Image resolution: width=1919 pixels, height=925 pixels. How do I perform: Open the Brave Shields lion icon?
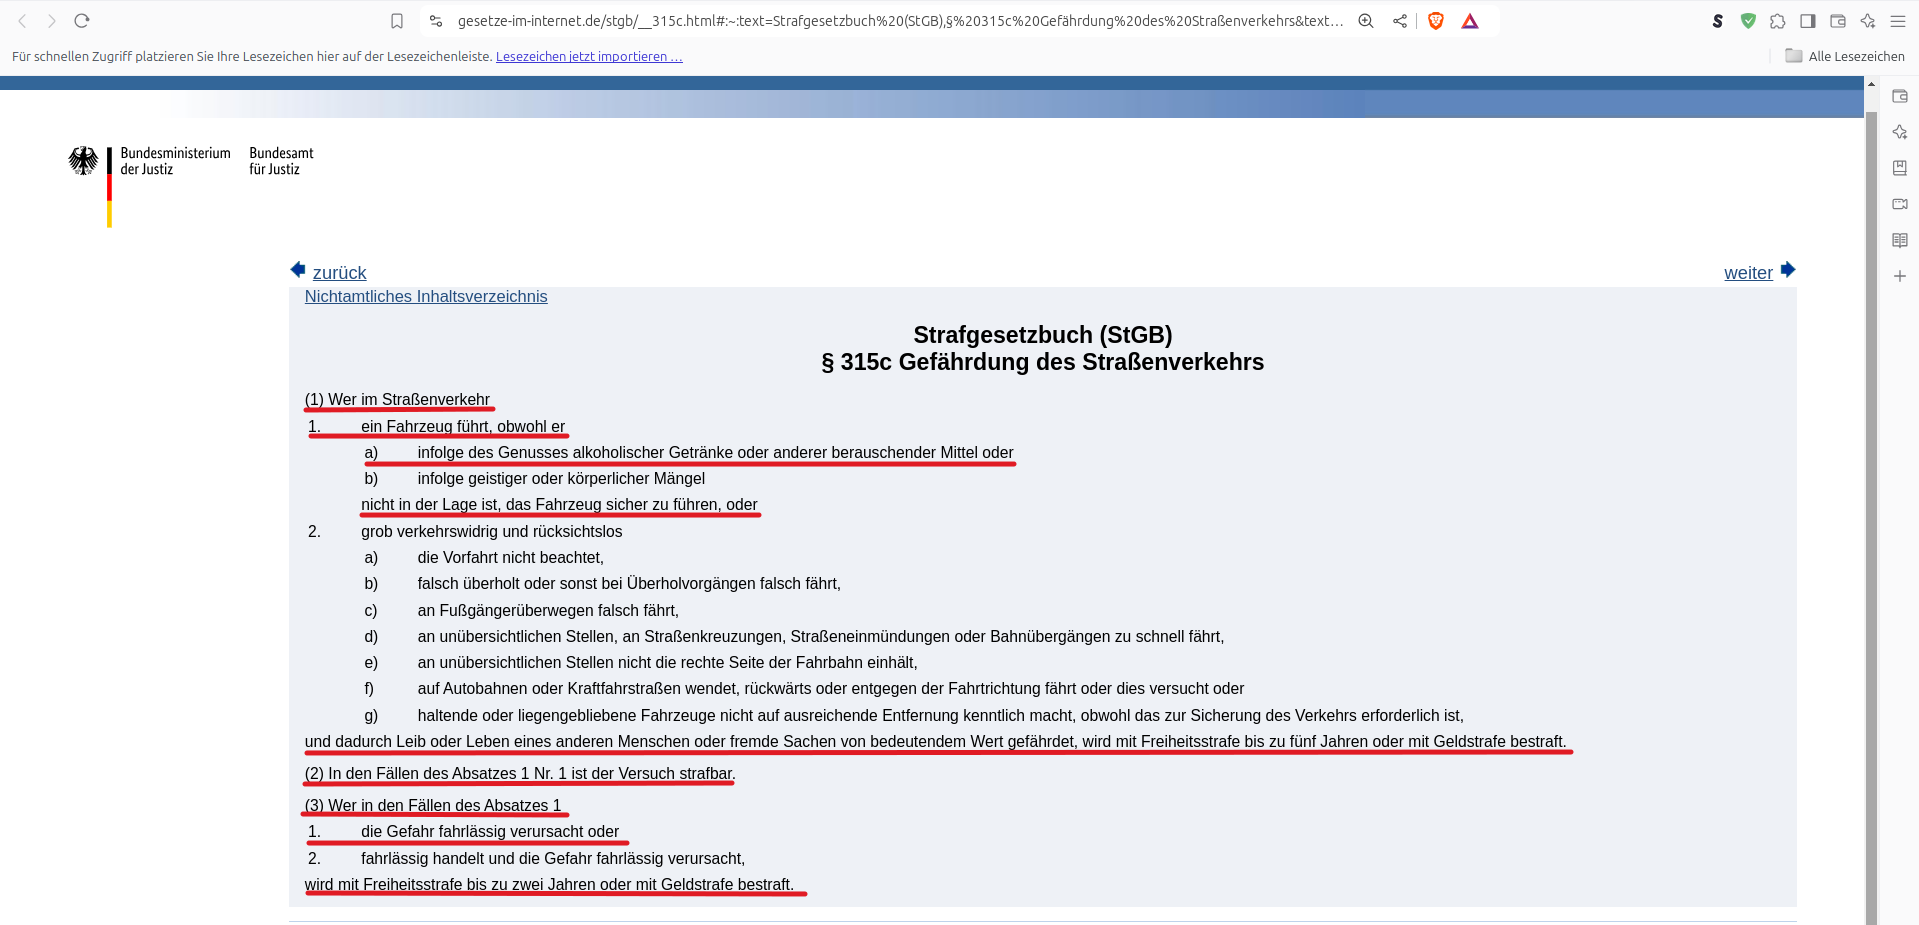[x=1436, y=21]
